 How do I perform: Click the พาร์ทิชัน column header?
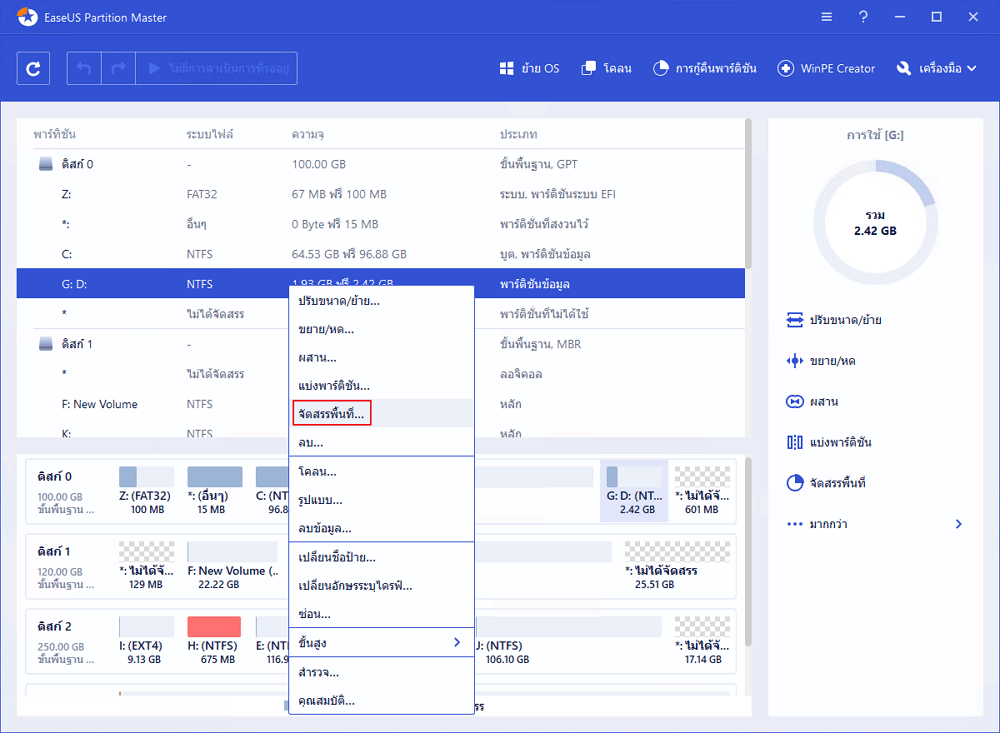click(55, 134)
